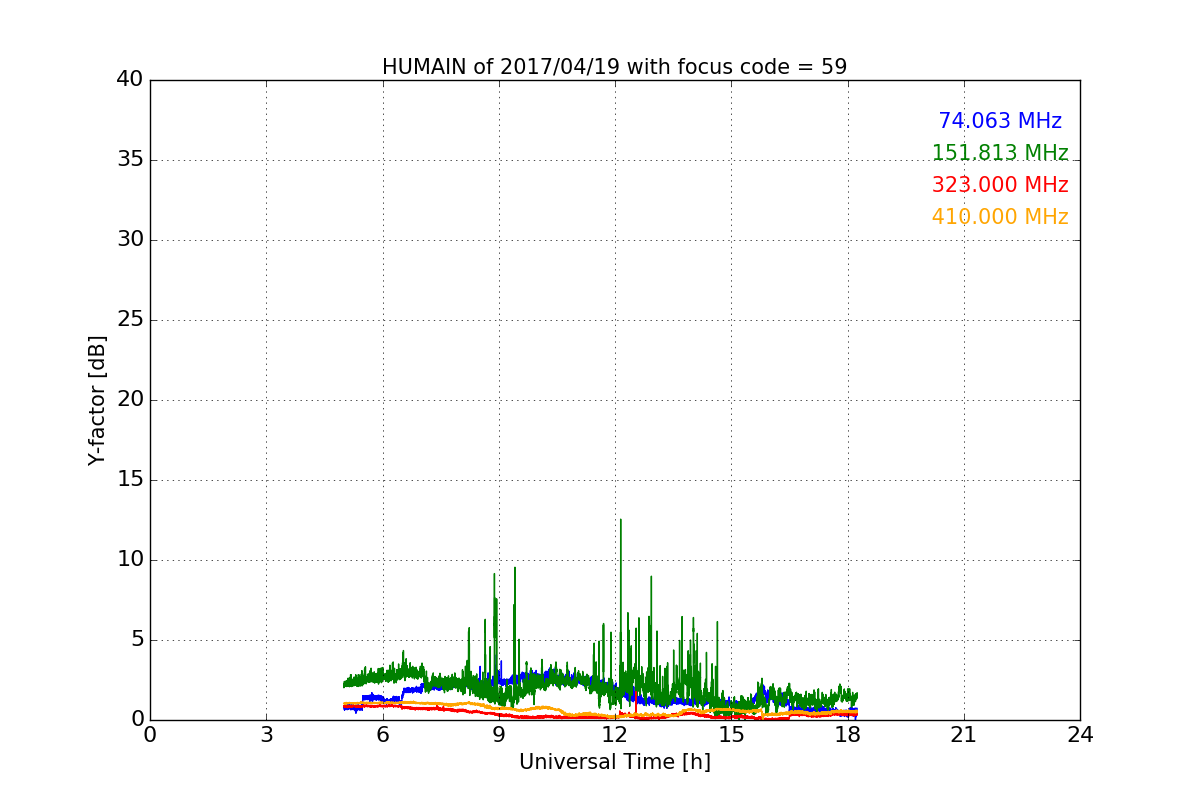Image resolution: width=1200 pixels, height=800 pixels.
Task: Click y-axis tick label 25
Action: pyautogui.click(x=130, y=320)
